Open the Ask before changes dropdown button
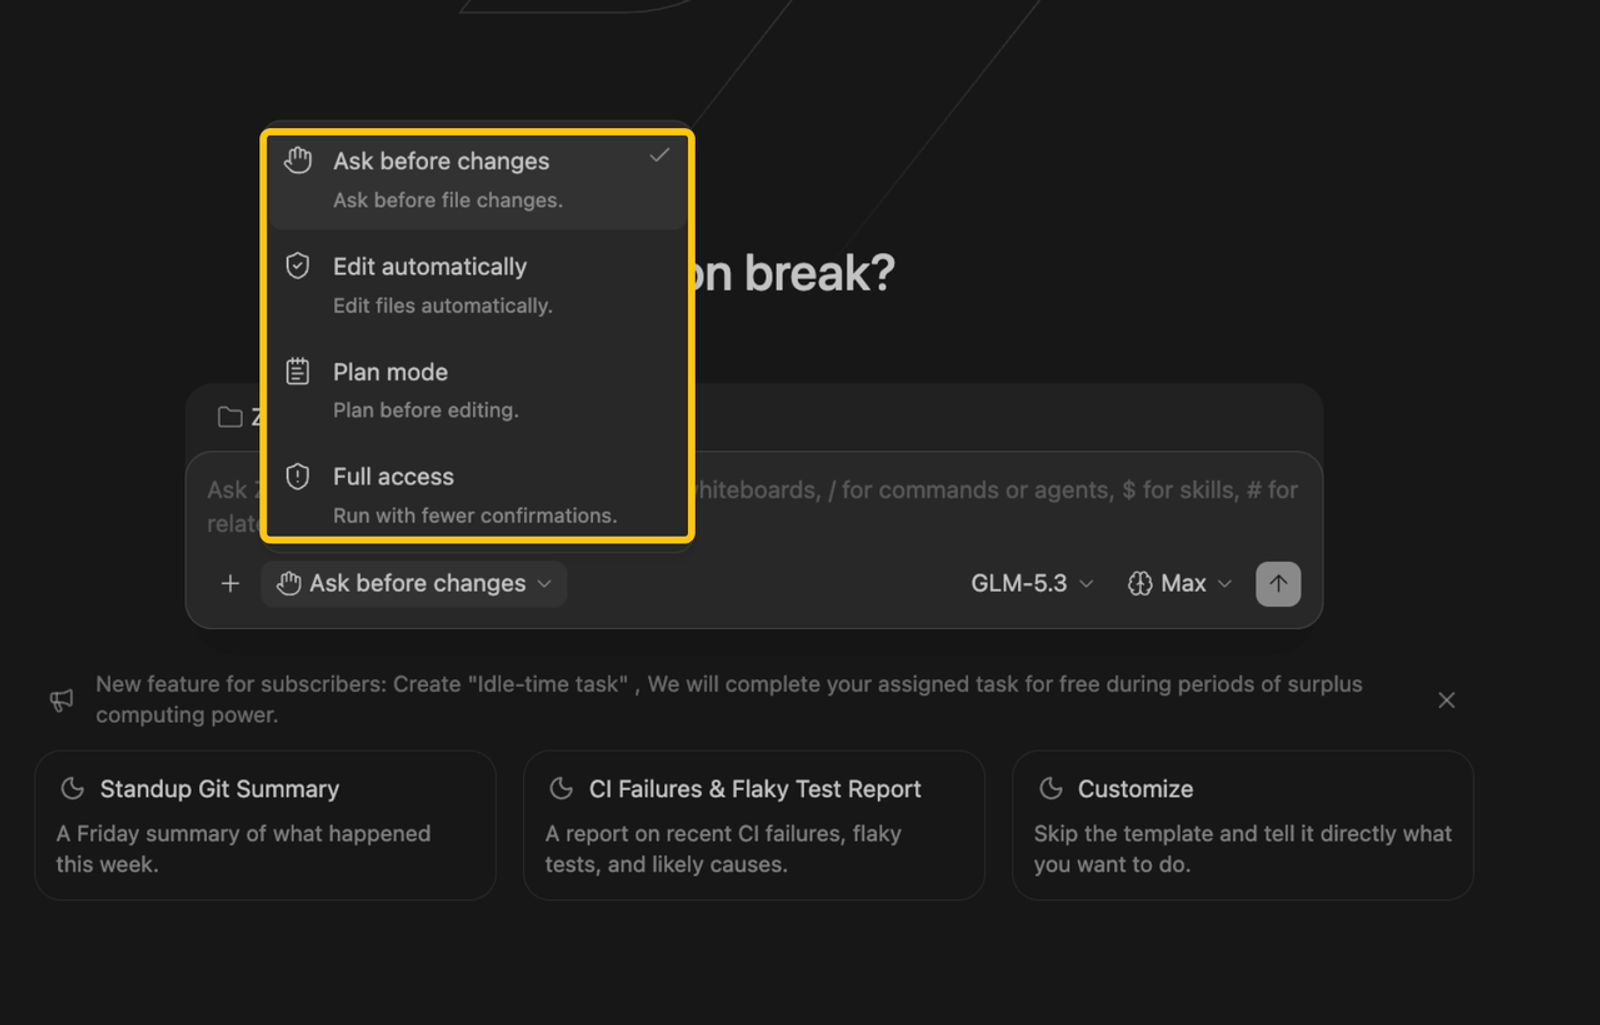 (x=414, y=583)
